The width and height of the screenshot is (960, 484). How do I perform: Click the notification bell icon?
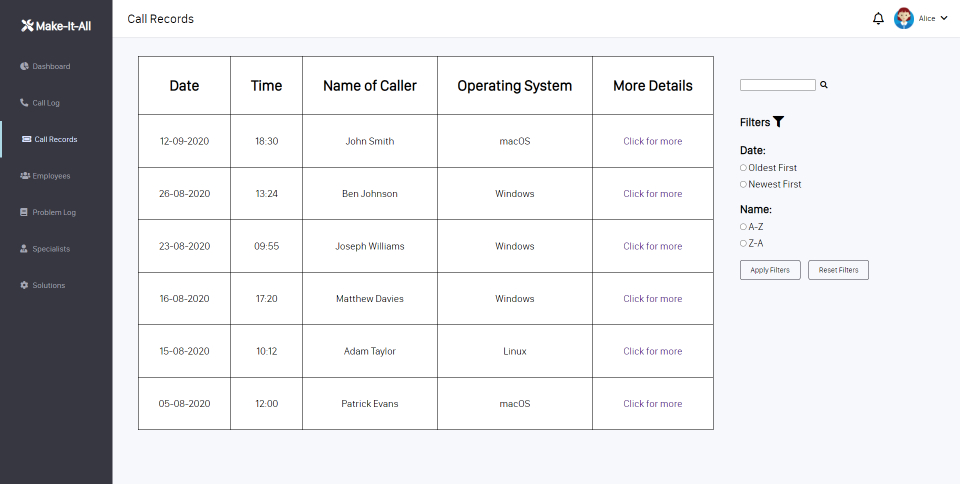coord(878,18)
